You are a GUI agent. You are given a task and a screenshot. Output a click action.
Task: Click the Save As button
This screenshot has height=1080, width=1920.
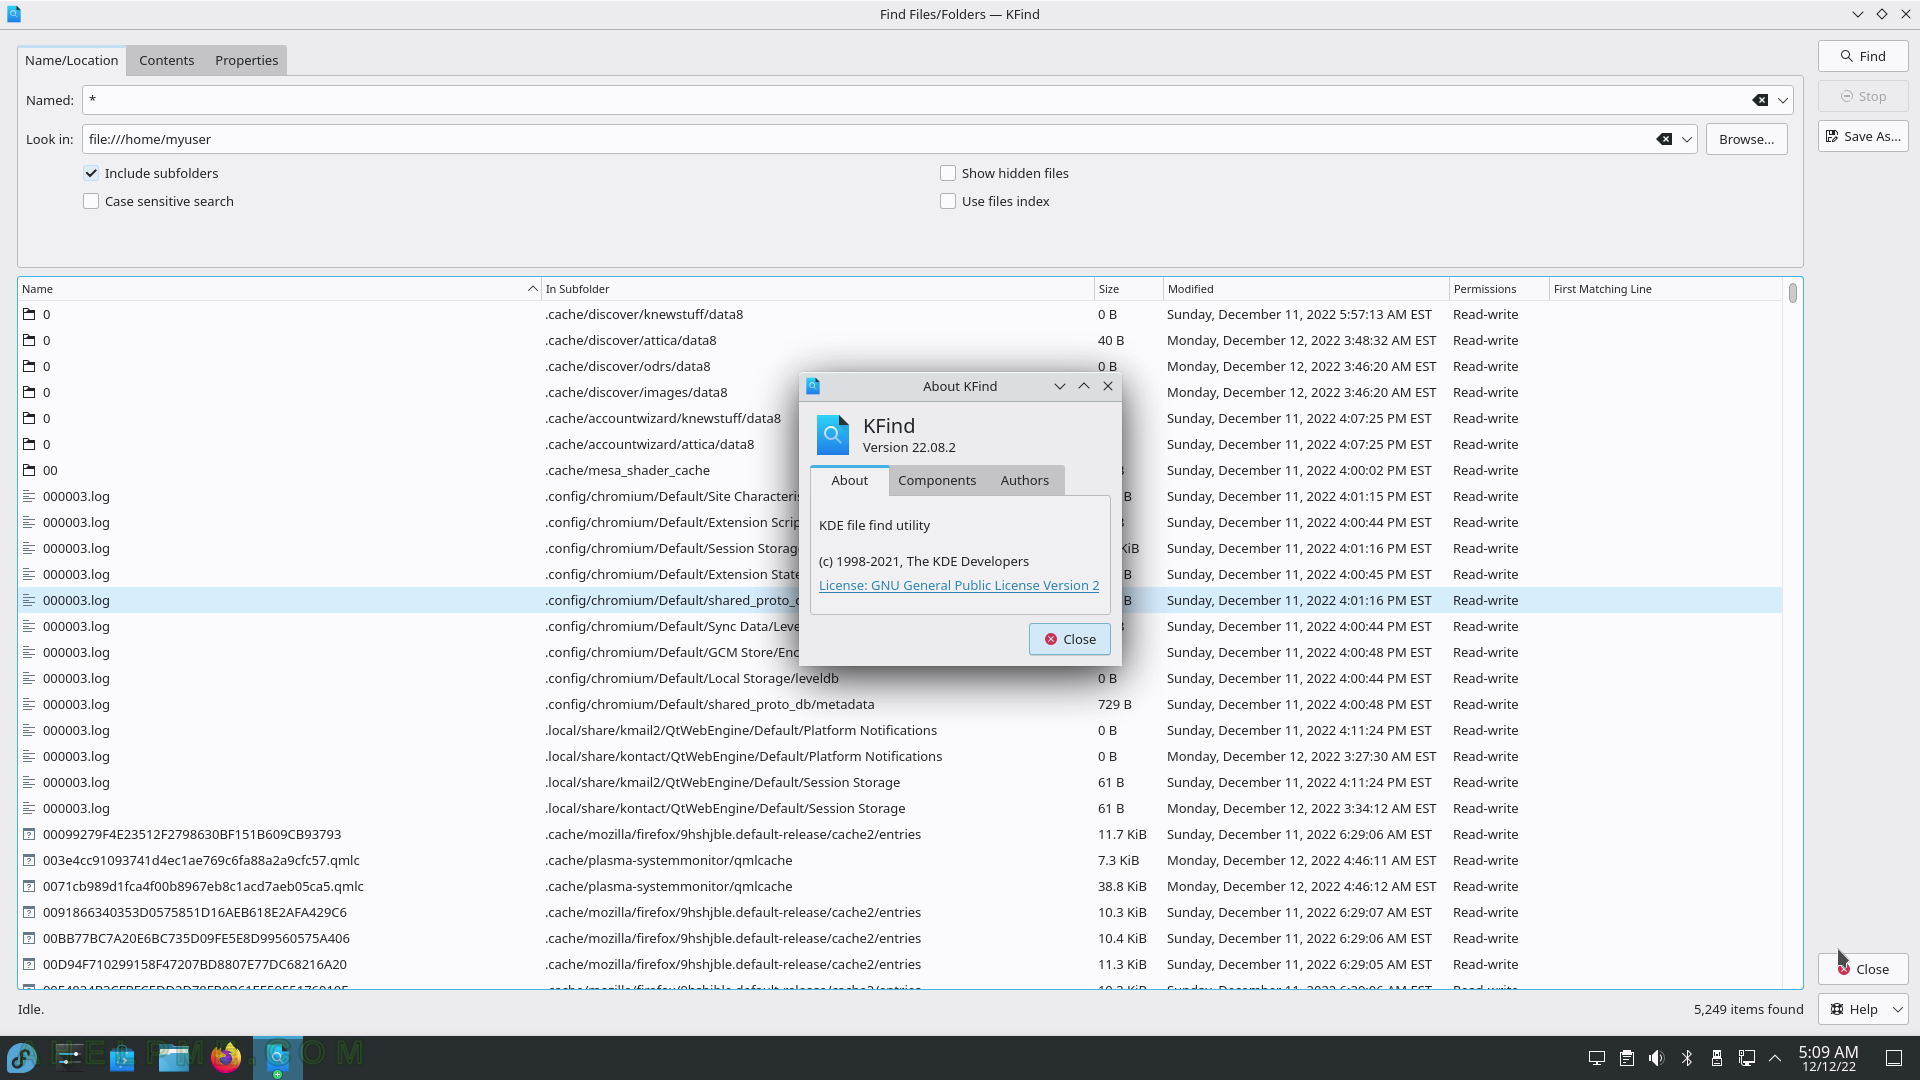(x=1863, y=136)
